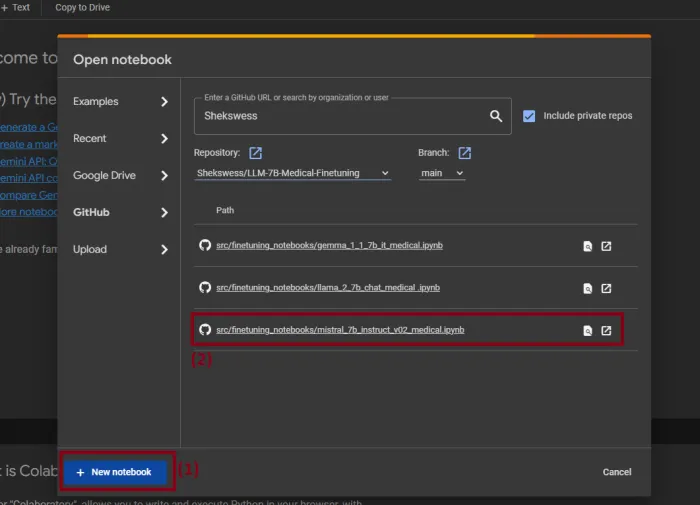Expand Google Drive chevron arrow
Screen dimensions: 700x505
(164, 176)
